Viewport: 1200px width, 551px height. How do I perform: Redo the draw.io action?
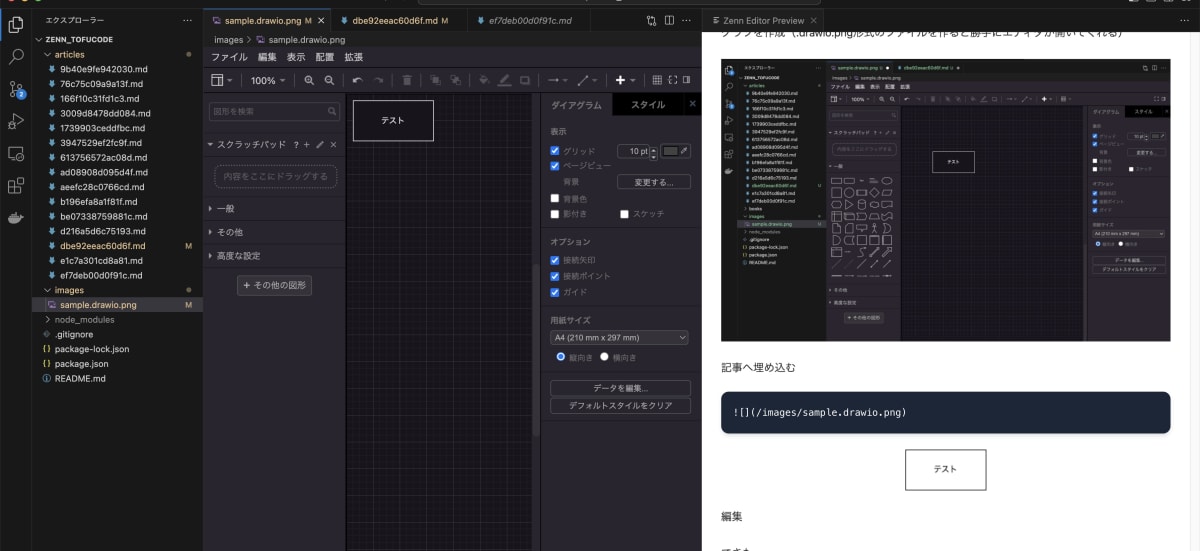pyautogui.click(x=378, y=80)
